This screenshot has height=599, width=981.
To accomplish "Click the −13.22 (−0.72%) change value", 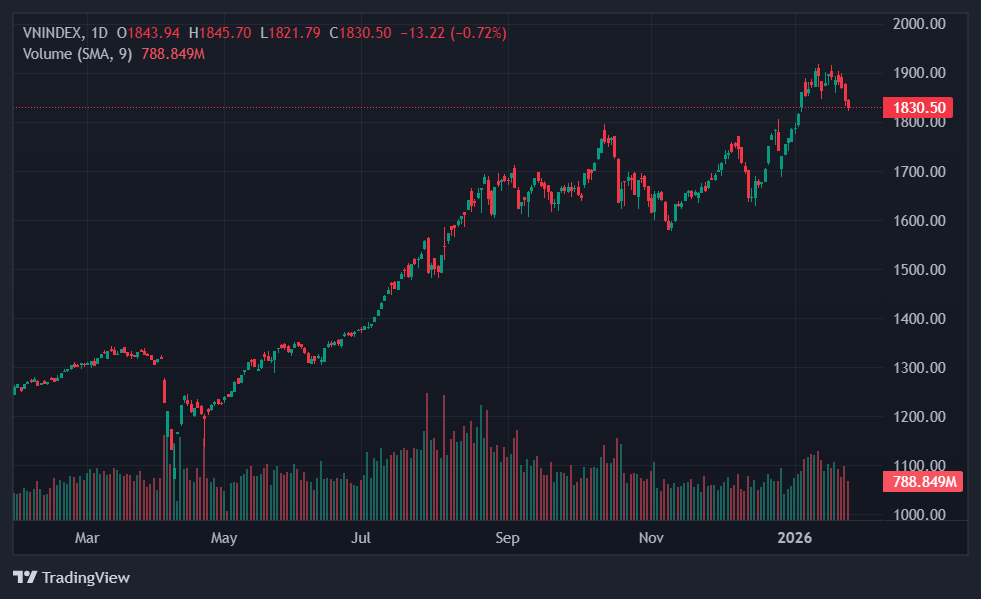I will pyautogui.click(x=453, y=33).
